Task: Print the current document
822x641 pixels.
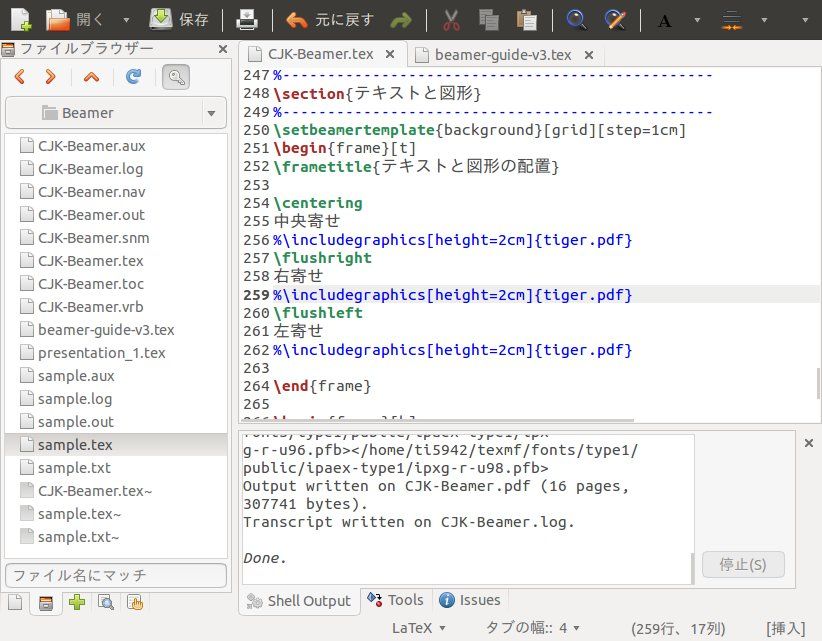Action: (x=246, y=20)
